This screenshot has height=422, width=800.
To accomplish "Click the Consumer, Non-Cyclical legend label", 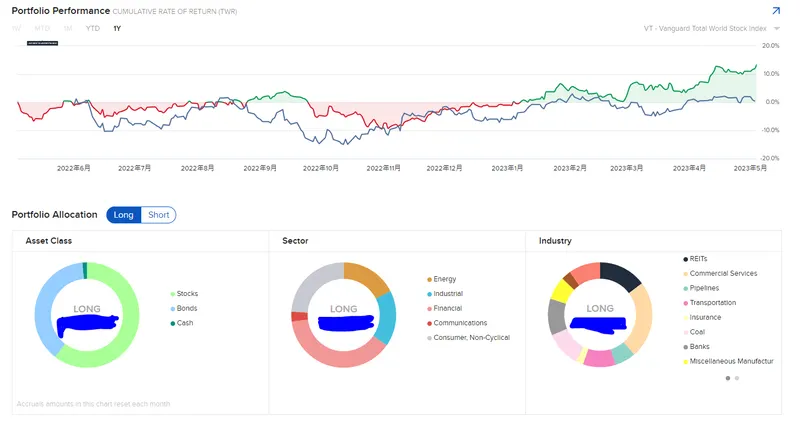I will tap(472, 337).
